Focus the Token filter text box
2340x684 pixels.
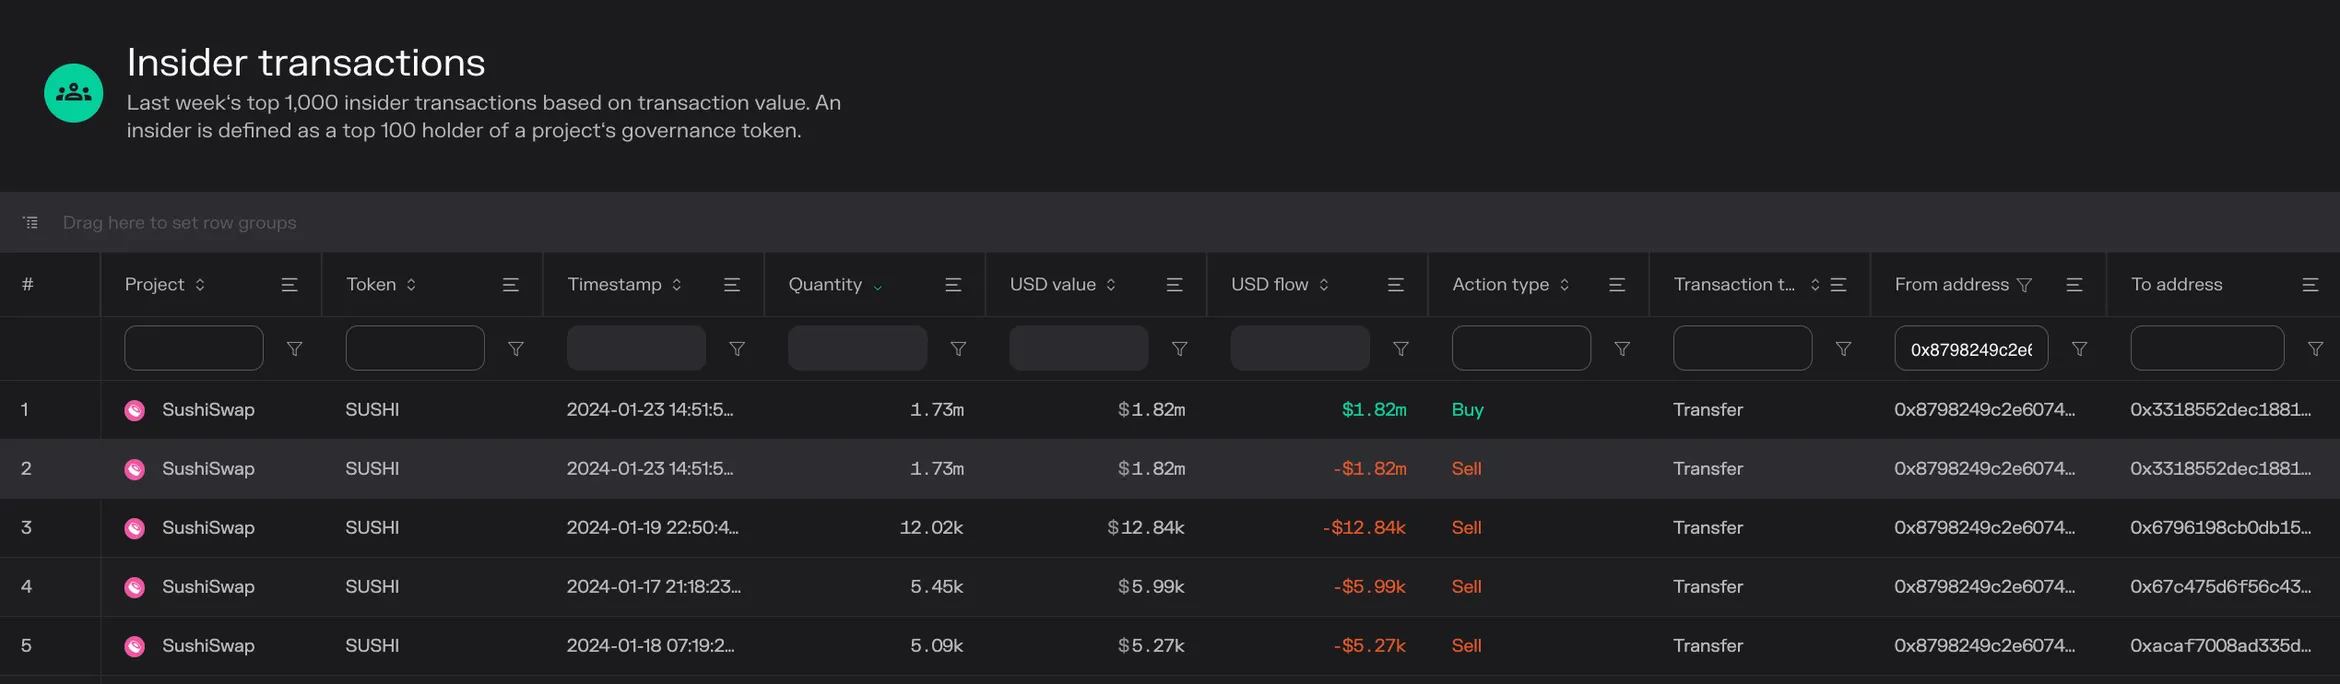click(415, 348)
